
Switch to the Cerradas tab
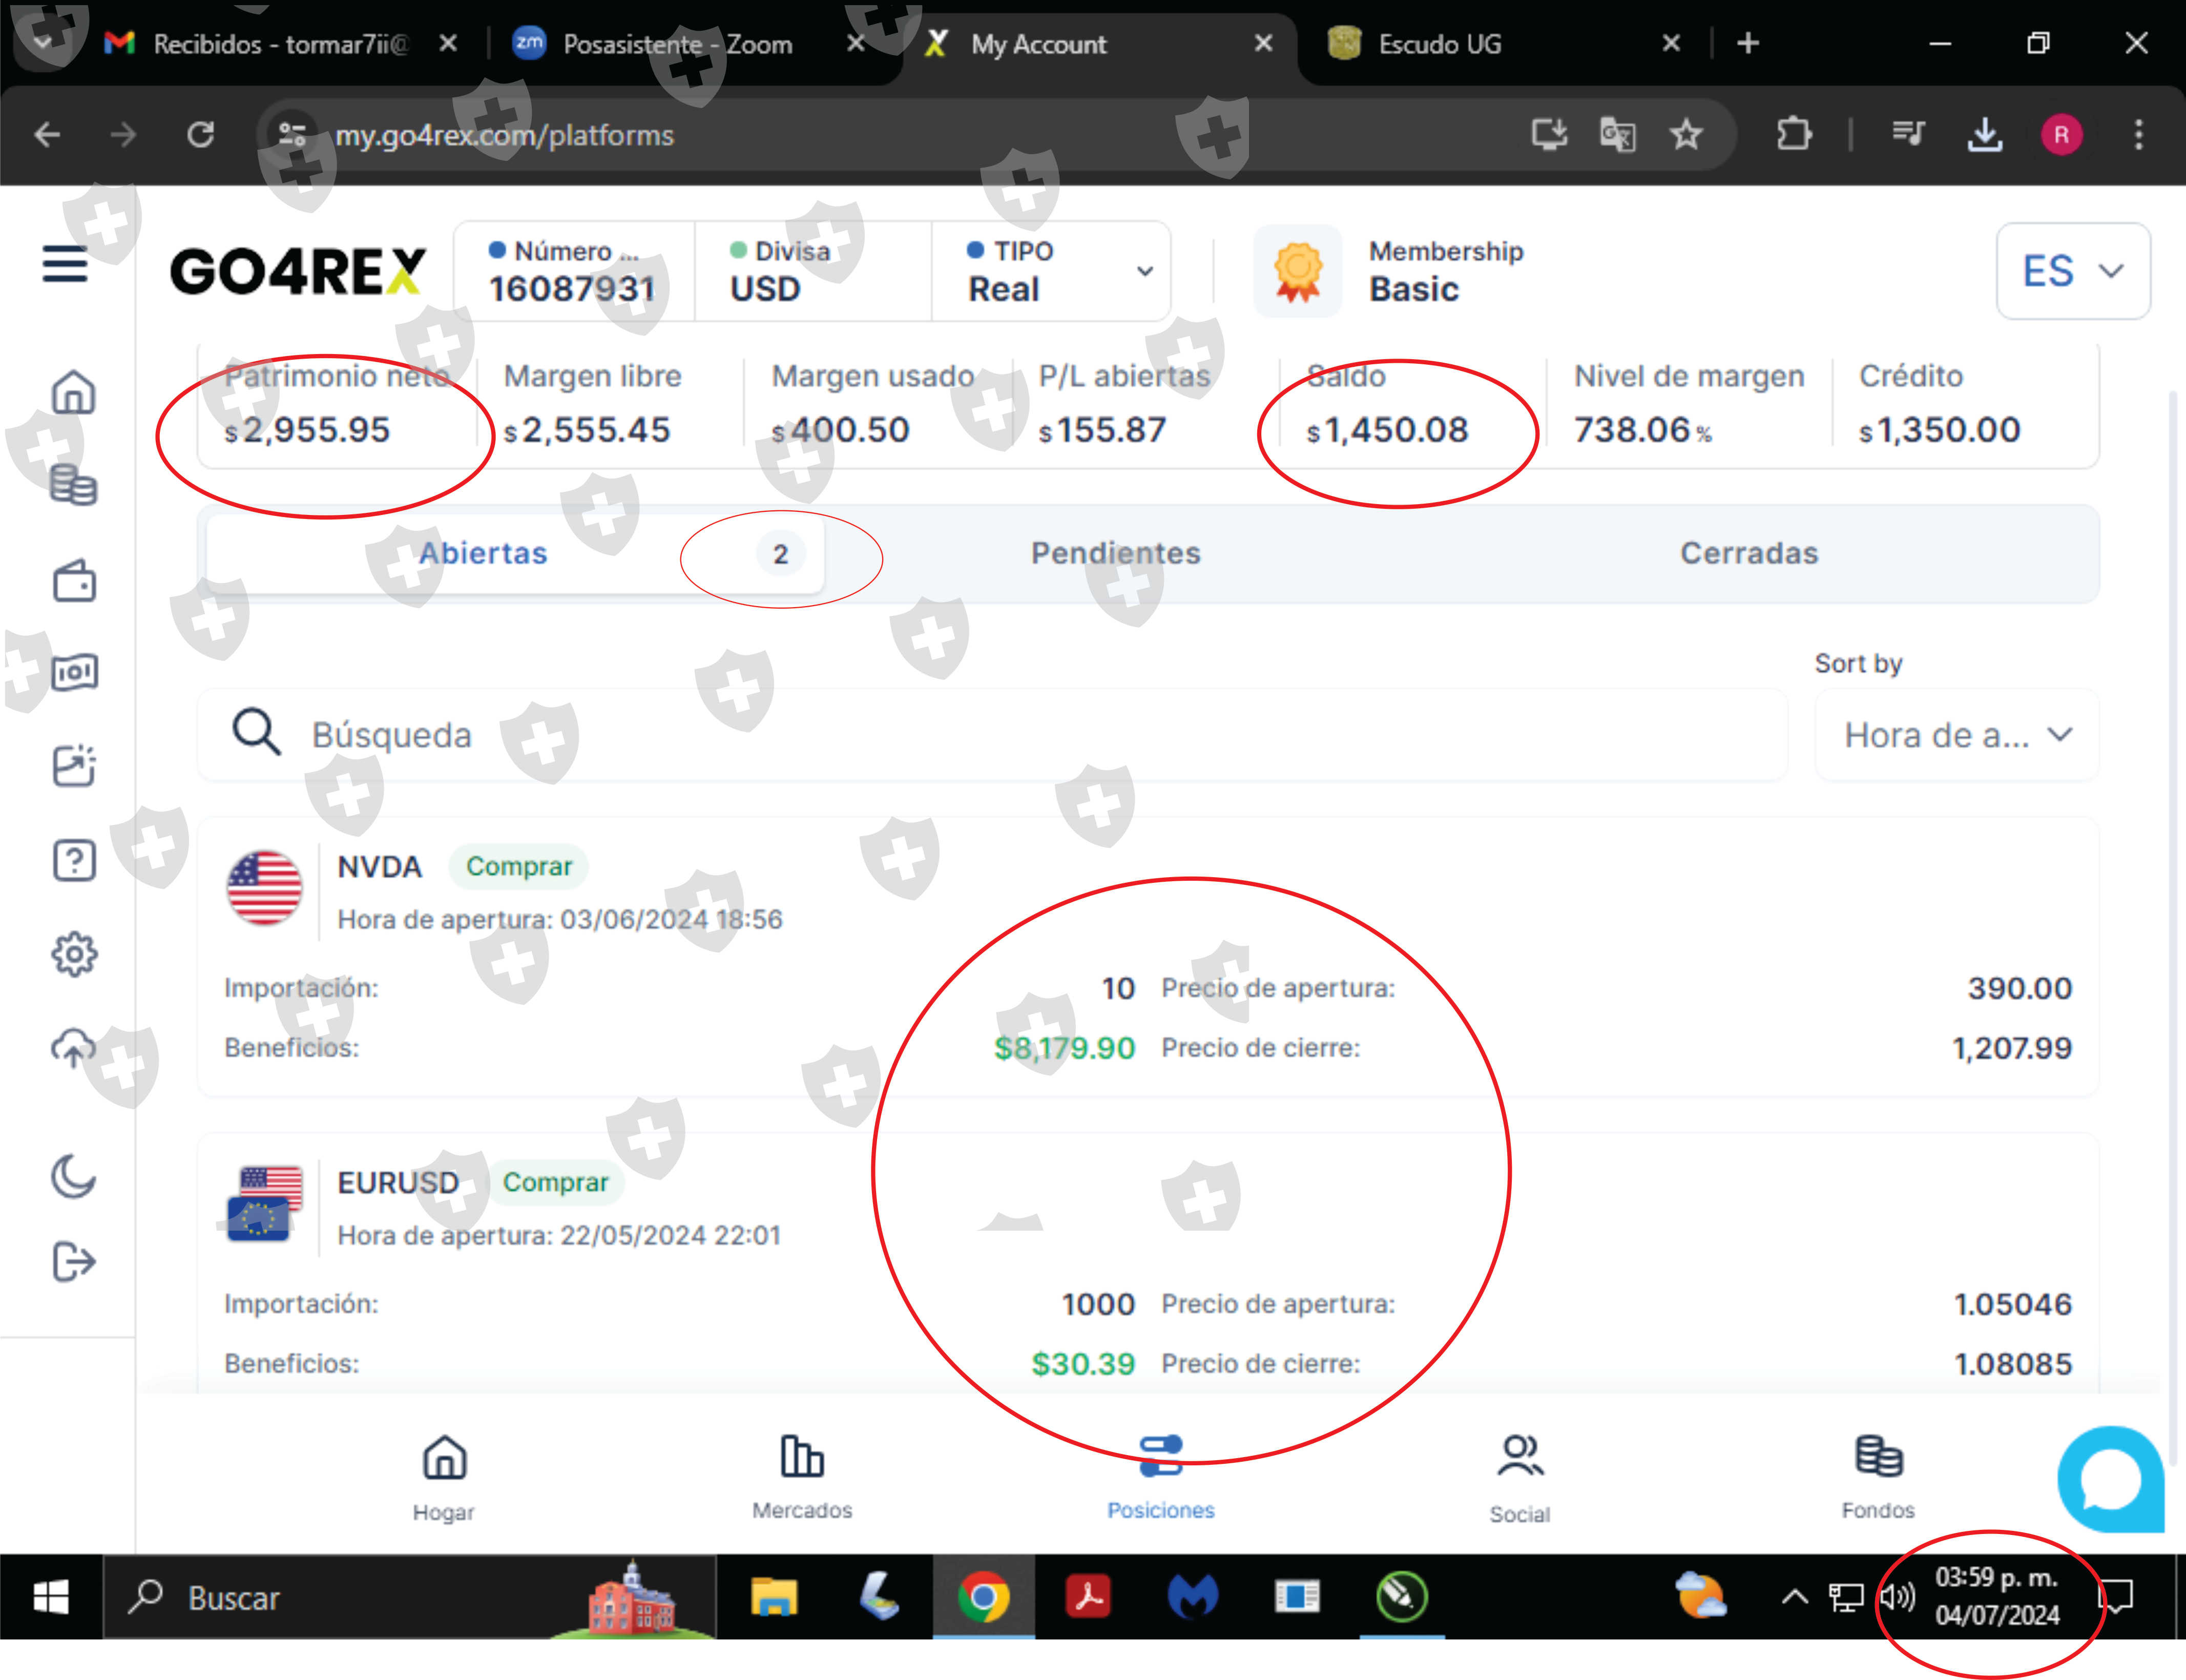tap(1748, 553)
